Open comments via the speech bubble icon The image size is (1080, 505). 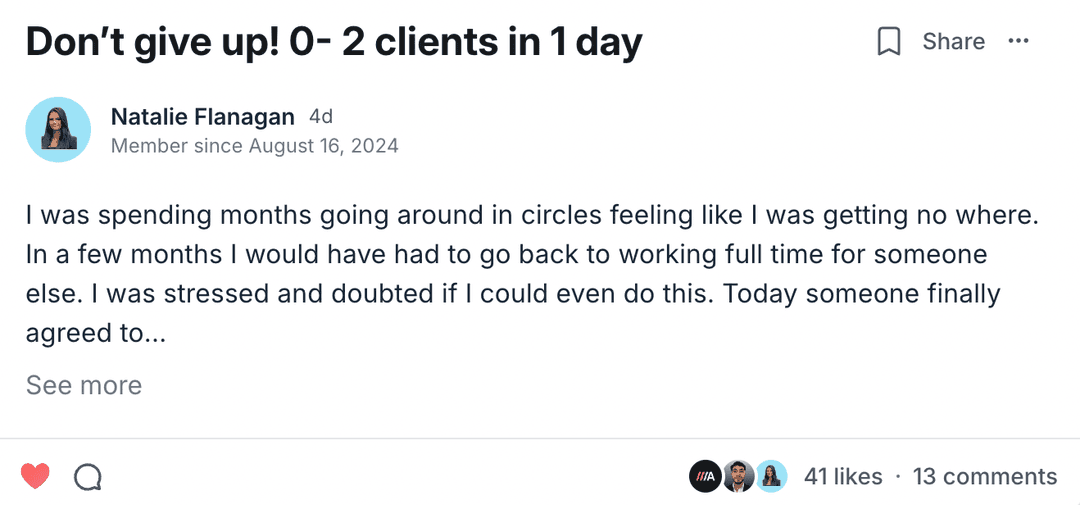88,477
